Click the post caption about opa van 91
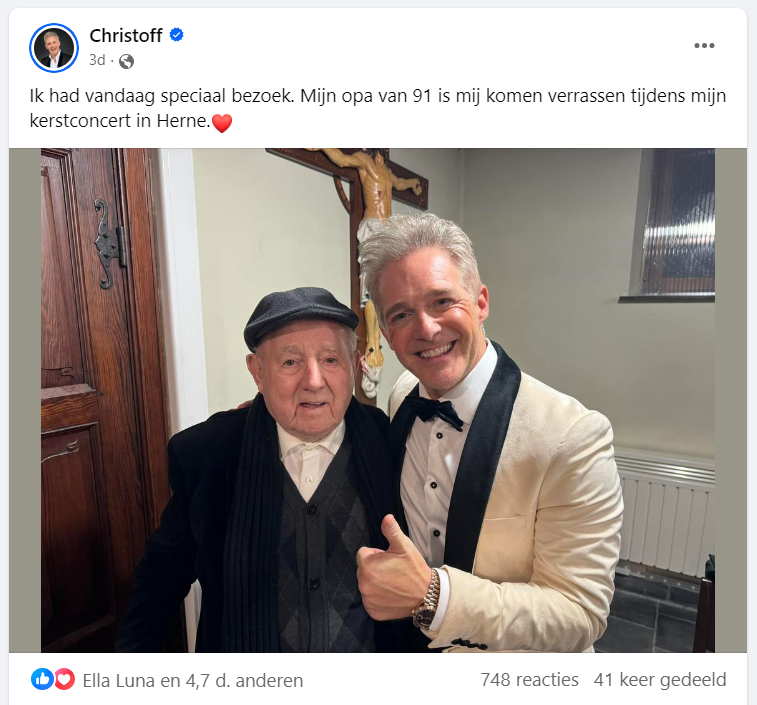Viewport: 757px width, 705px height. click(378, 108)
